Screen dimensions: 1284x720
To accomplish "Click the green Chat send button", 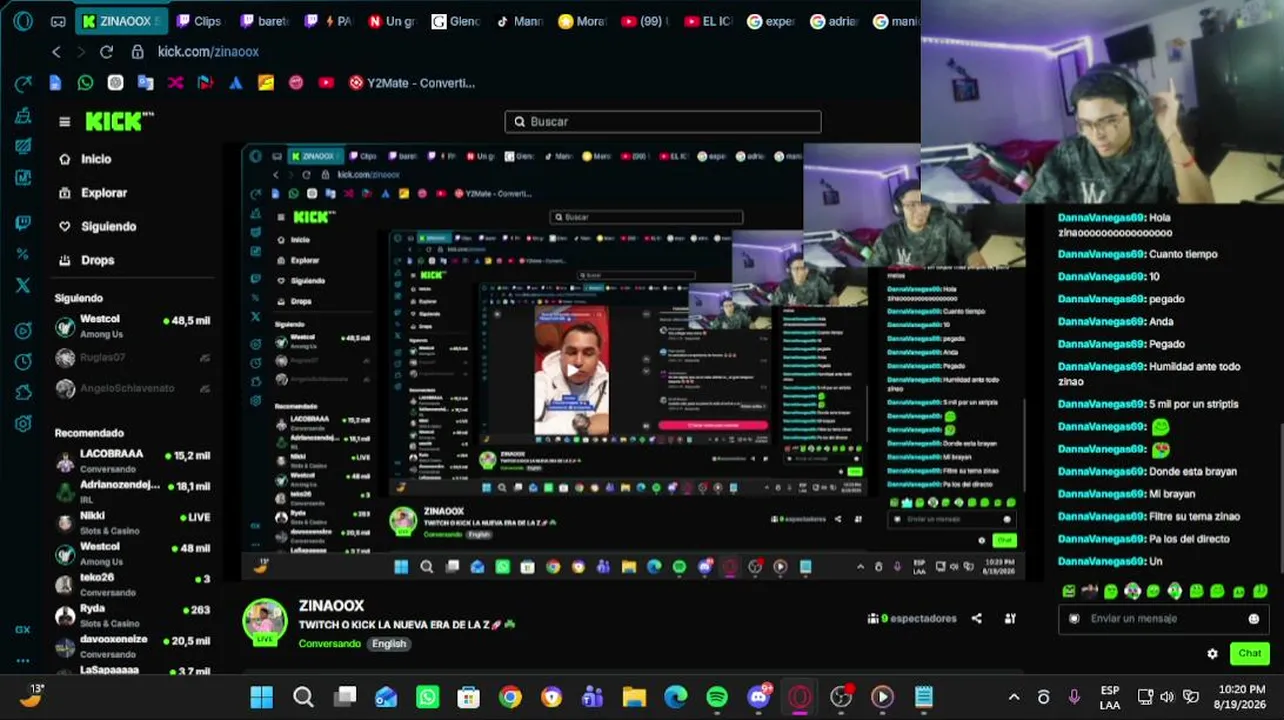I will (x=1250, y=654).
